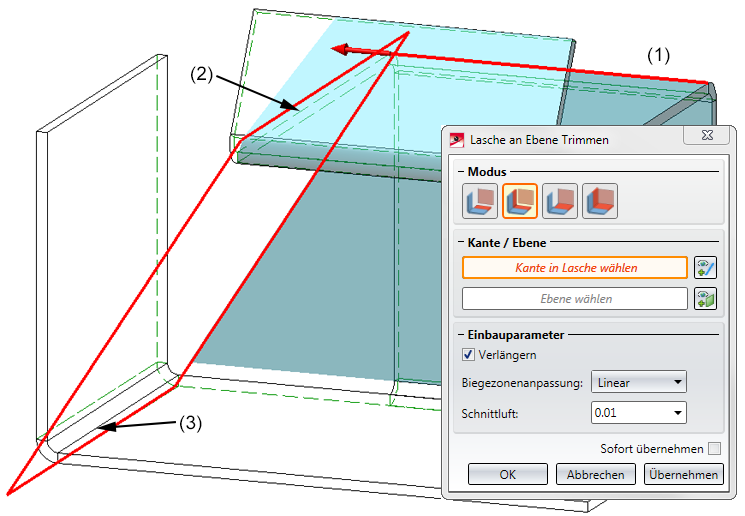
Task: Click the Lasche an Ebene Trimmen title
Action: pyautogui.click(x=539, y=140)
